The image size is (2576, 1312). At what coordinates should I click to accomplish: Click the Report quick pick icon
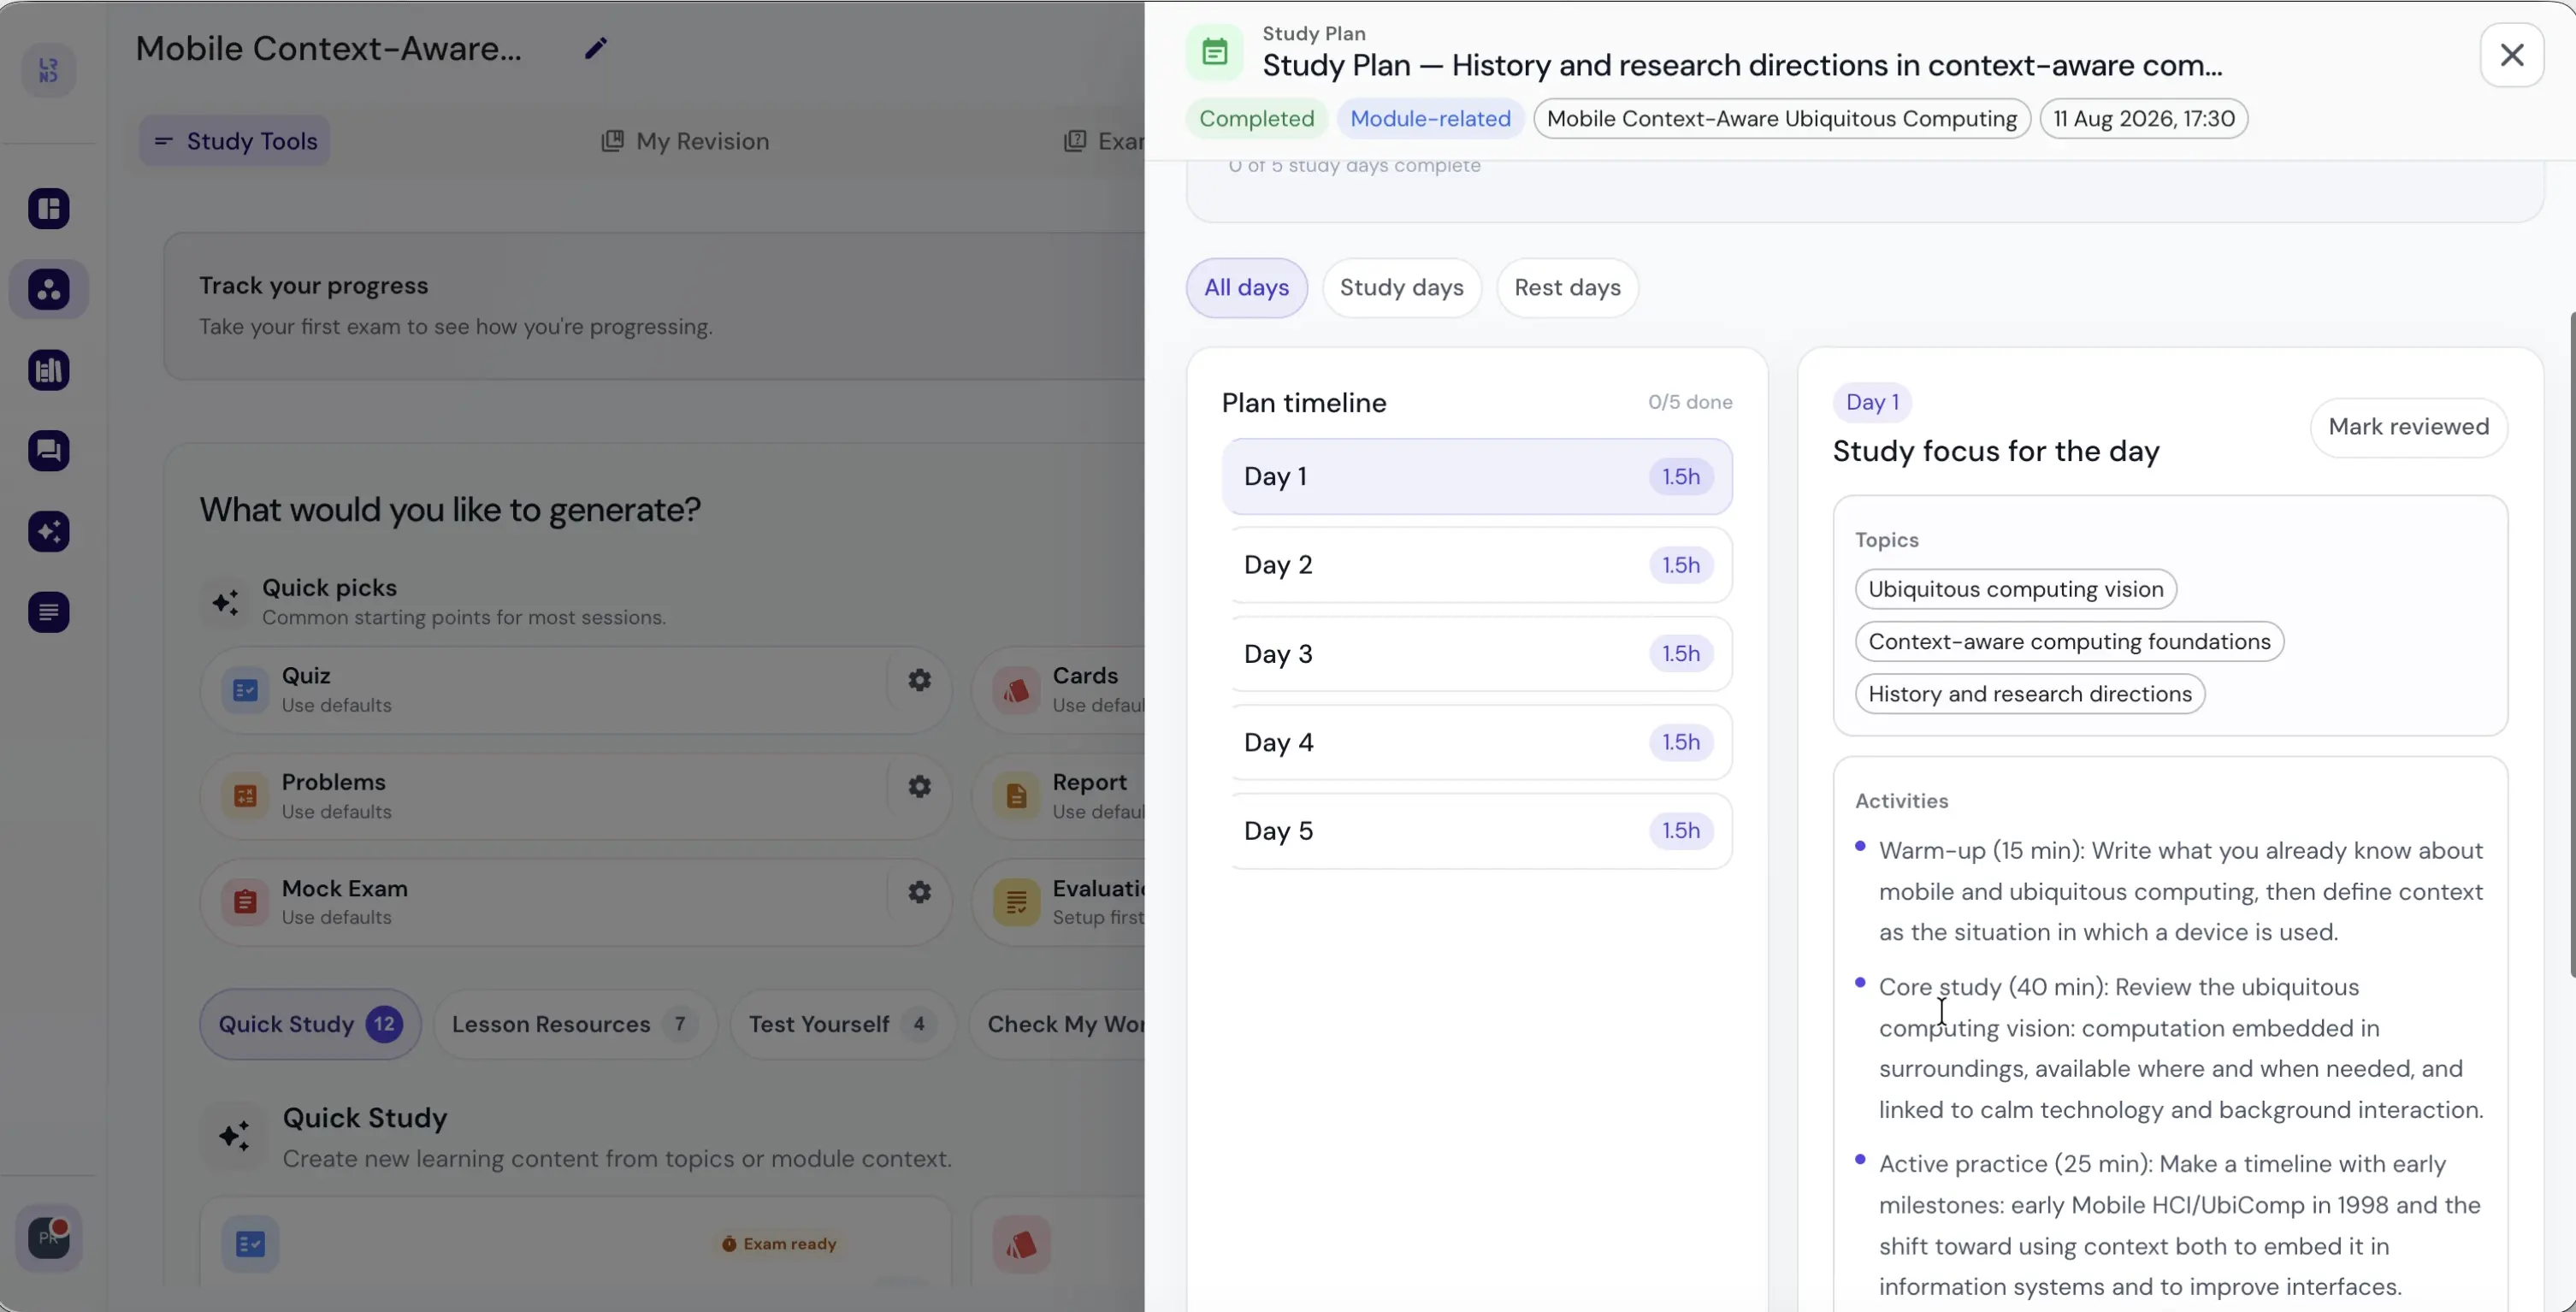tap(1016, 796)
